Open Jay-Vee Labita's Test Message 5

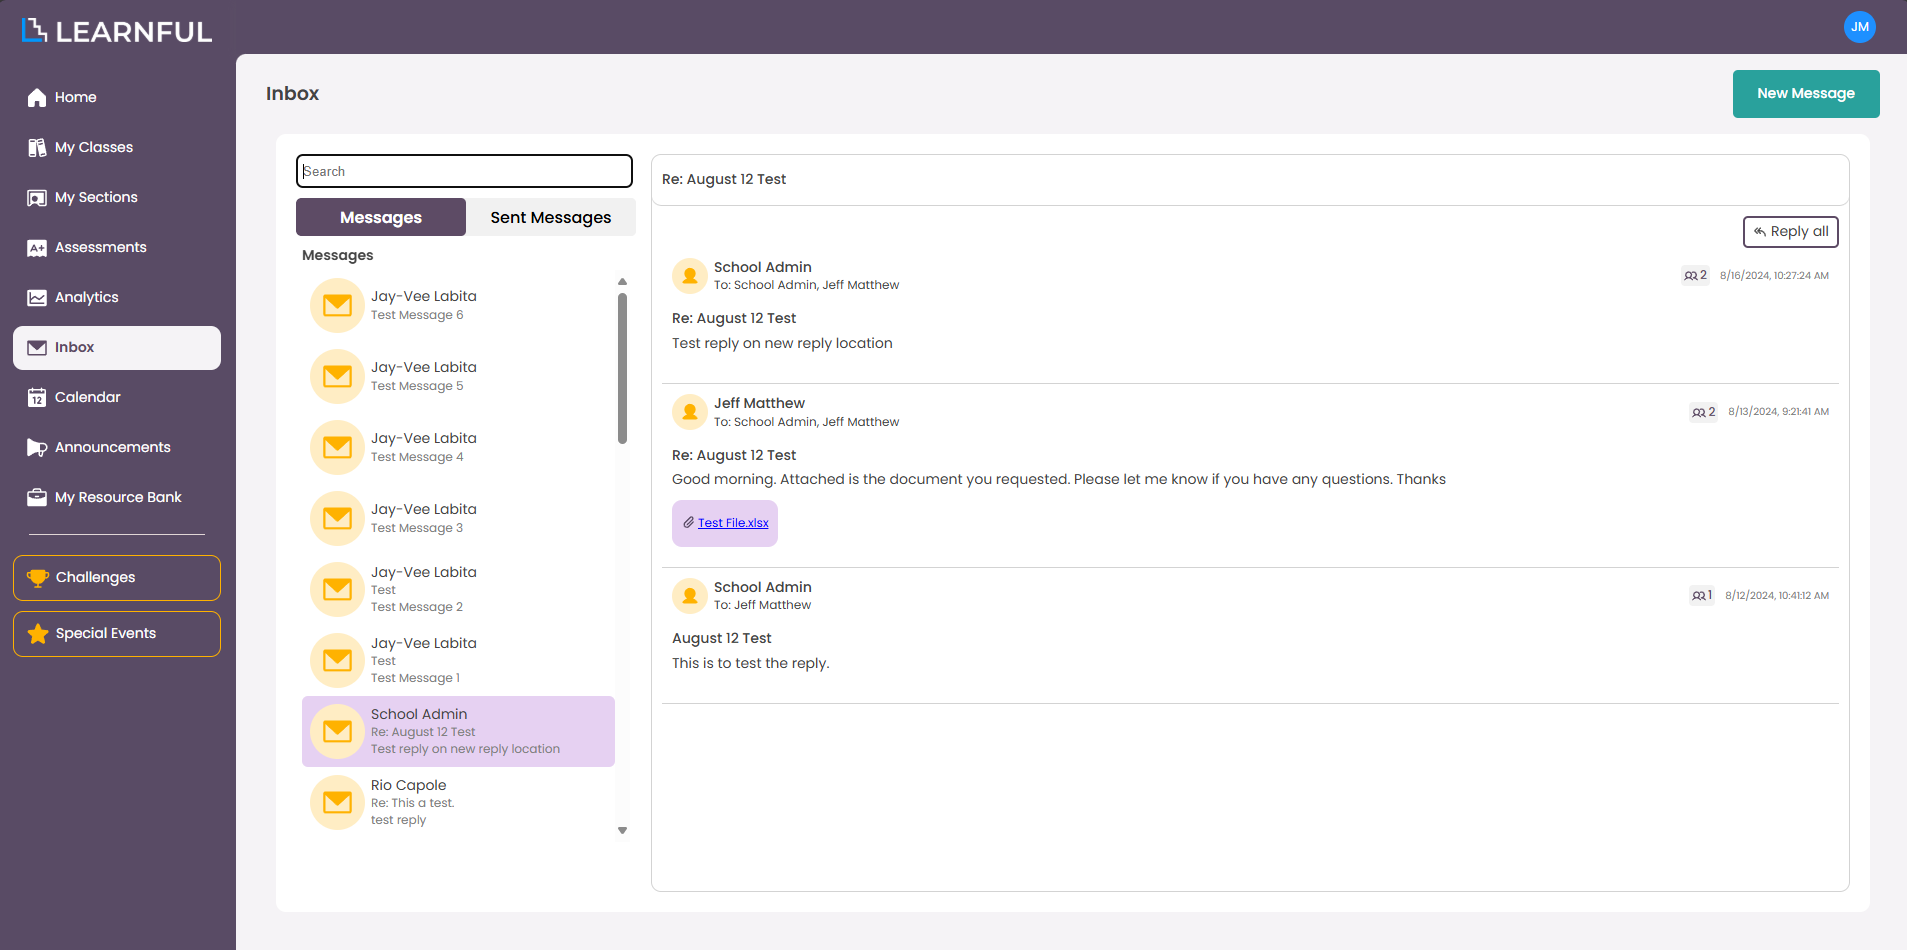(458, 376)
